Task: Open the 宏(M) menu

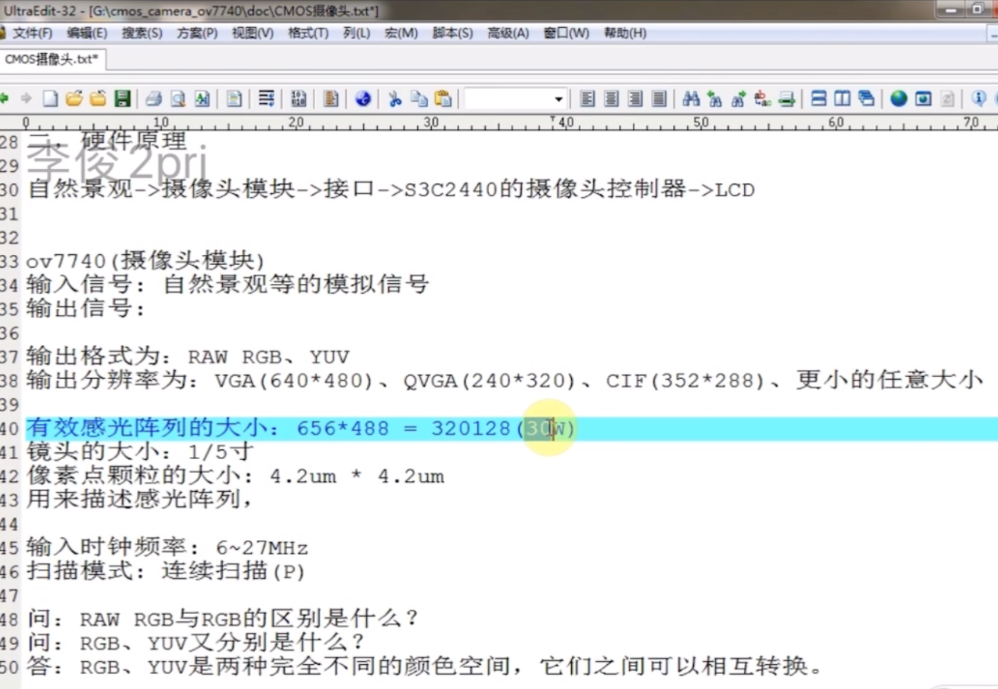Action: point(401,33)
